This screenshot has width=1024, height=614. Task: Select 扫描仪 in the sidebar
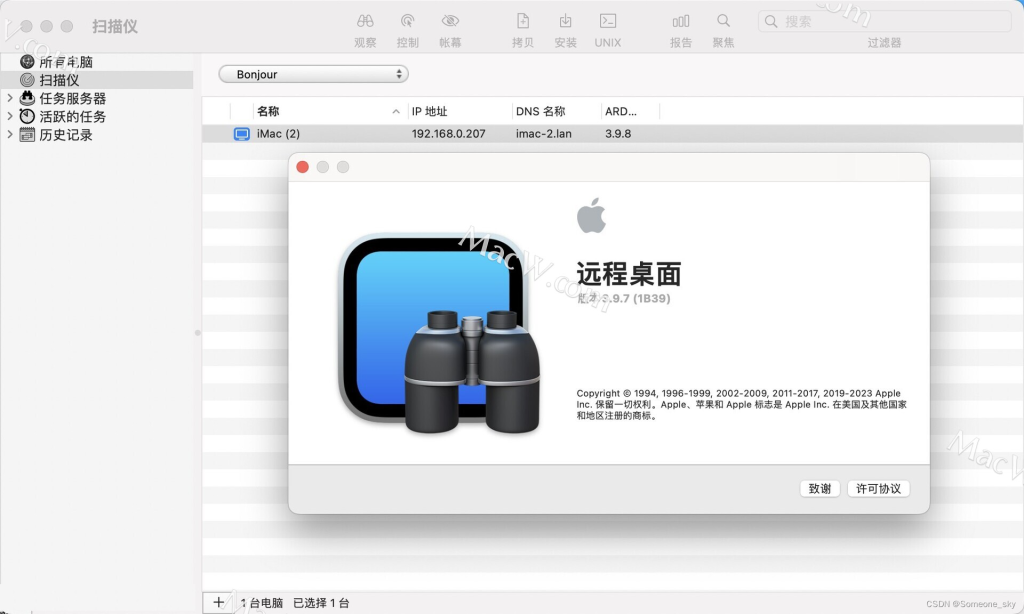(x=59, y=80)
